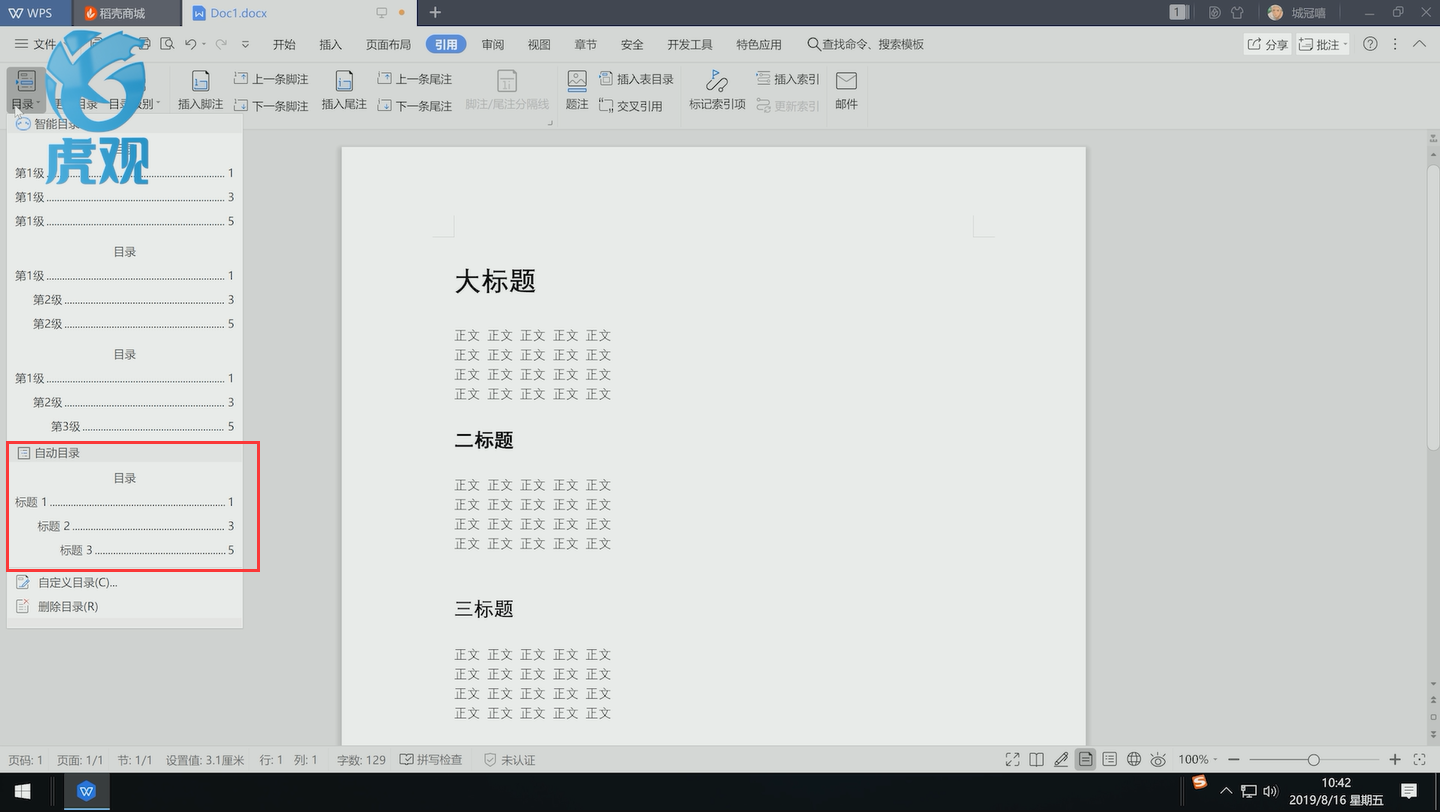Go to 上一条脚注 previous footnote
Image resolution: width=1440 pixels, height=812 pixels.
pos(271,79)
